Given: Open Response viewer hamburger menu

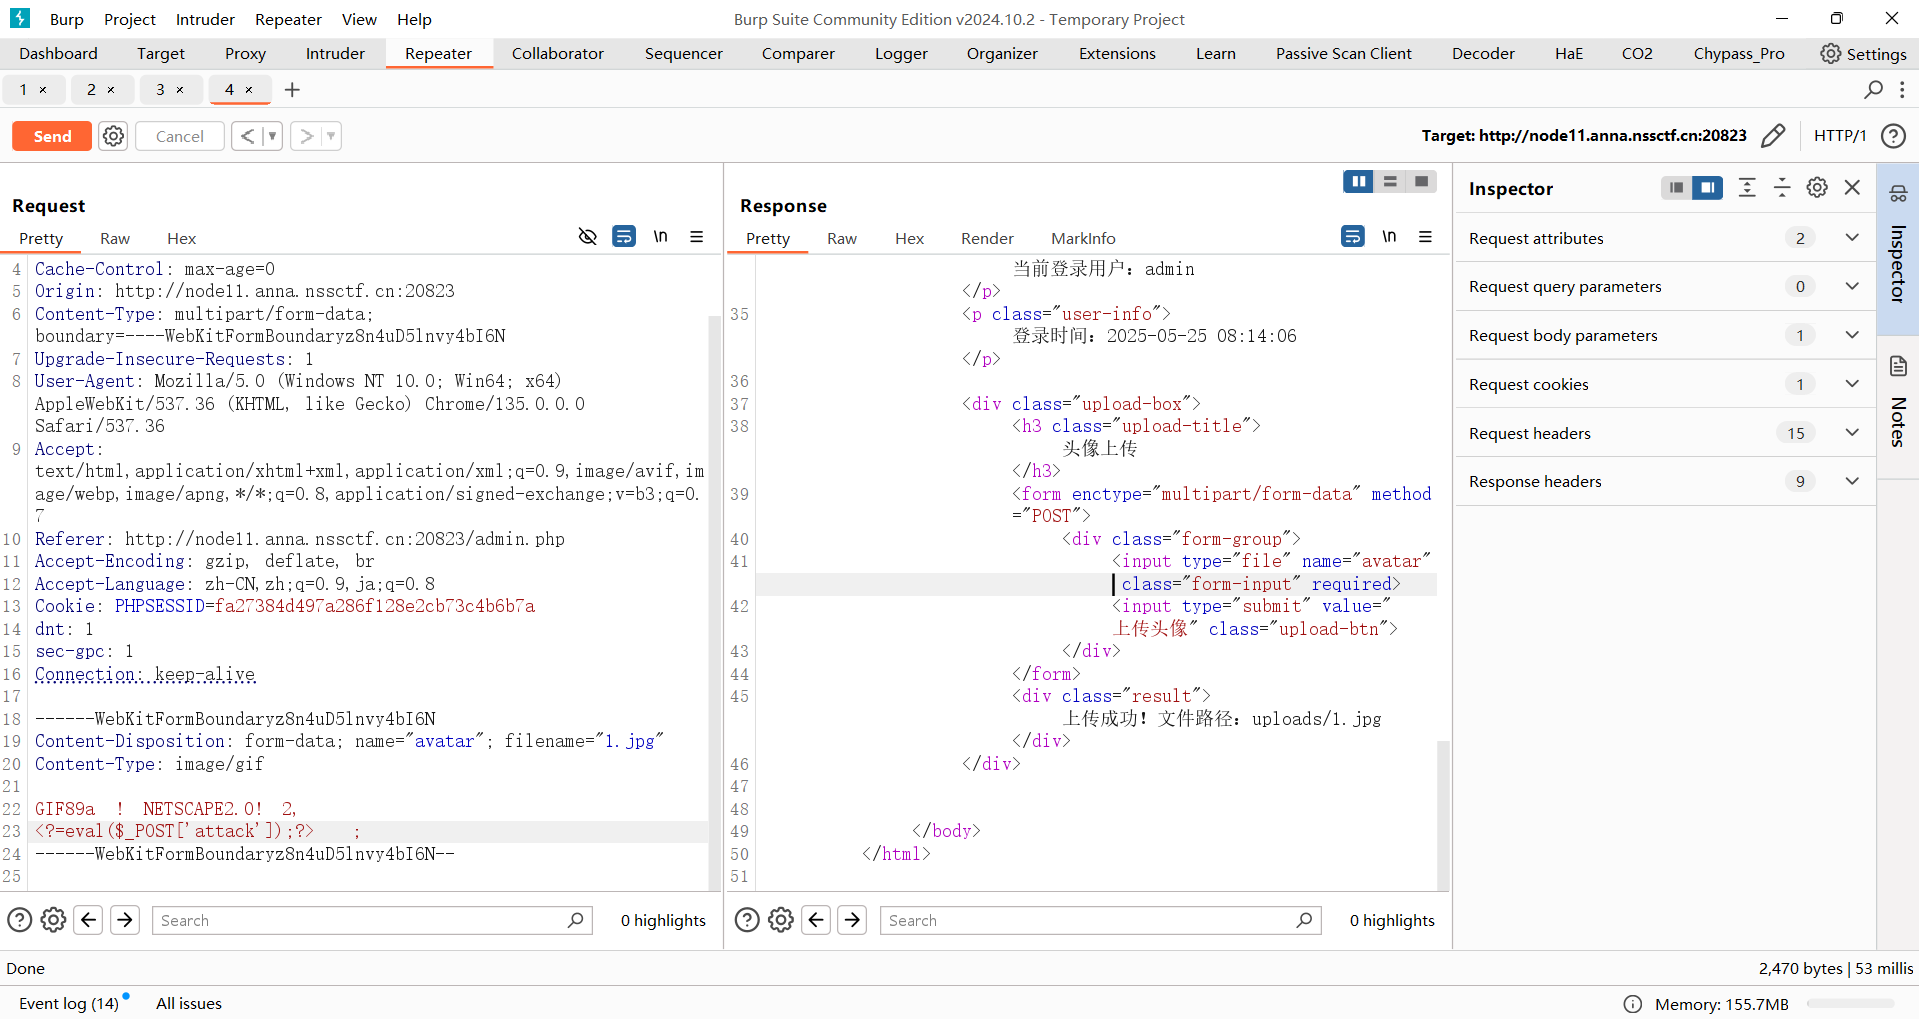Looking at the screenshot, I should tap(1426, 237).
